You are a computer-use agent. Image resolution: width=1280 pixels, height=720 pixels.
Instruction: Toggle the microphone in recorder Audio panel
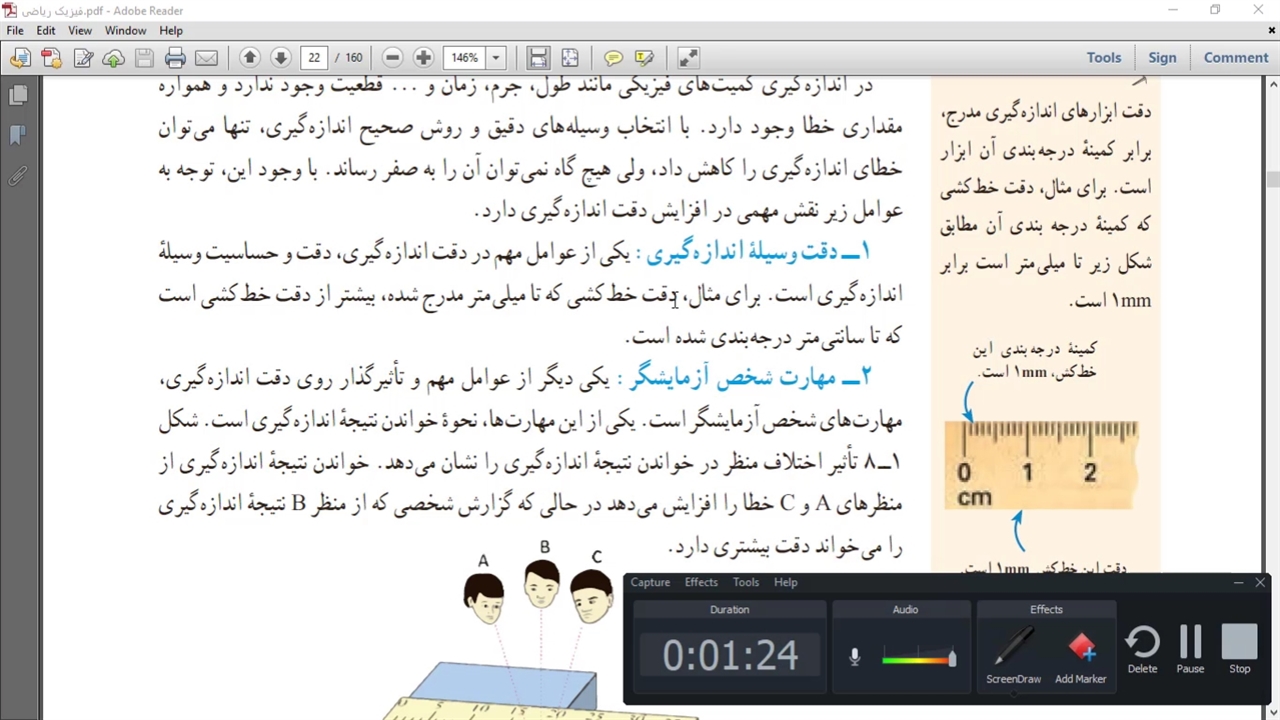point(854,657)
